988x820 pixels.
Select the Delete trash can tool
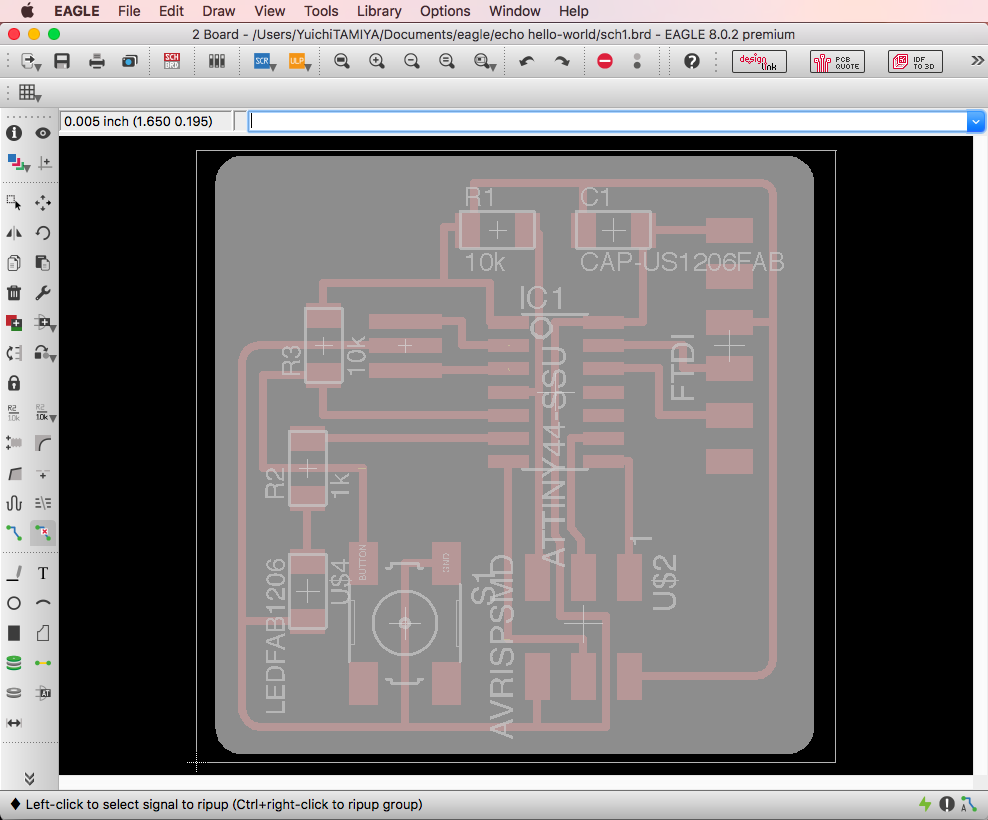pos(14,293)
